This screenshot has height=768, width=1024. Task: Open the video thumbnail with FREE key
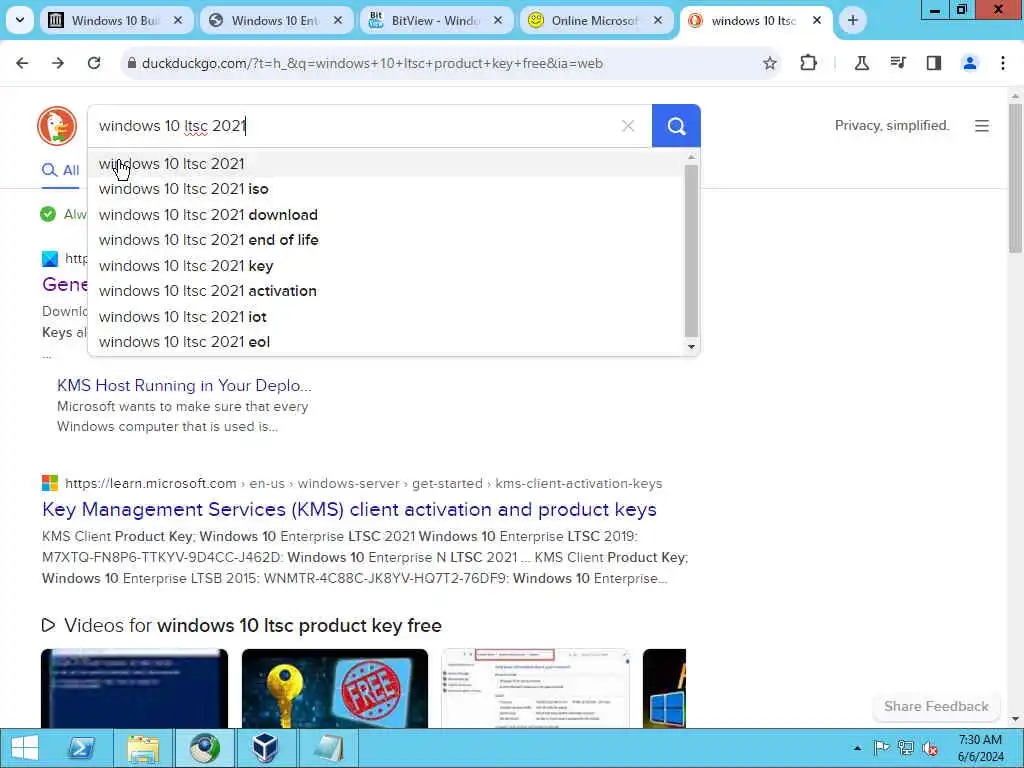coord(335,688)
